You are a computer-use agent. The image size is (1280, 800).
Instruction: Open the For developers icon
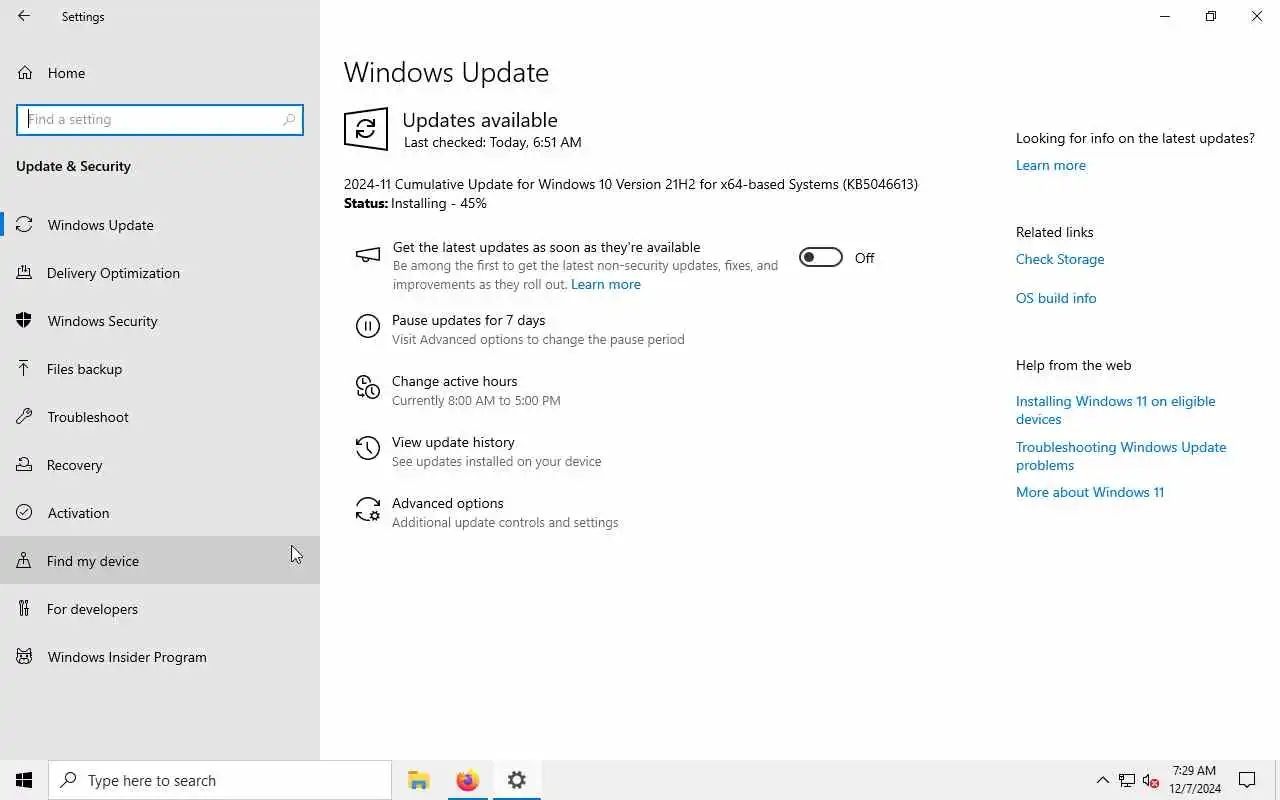pyautogui.click(x=25, y=609)
